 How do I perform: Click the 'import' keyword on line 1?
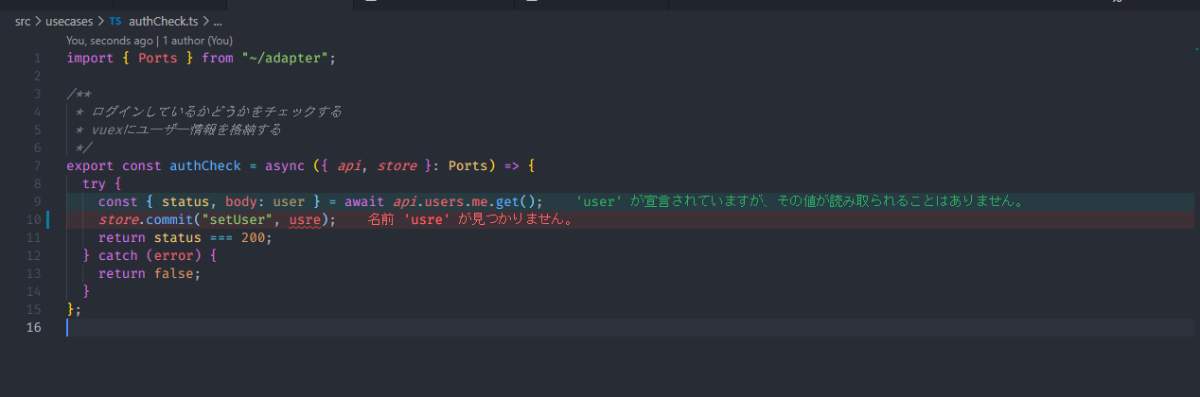point(90,58)
